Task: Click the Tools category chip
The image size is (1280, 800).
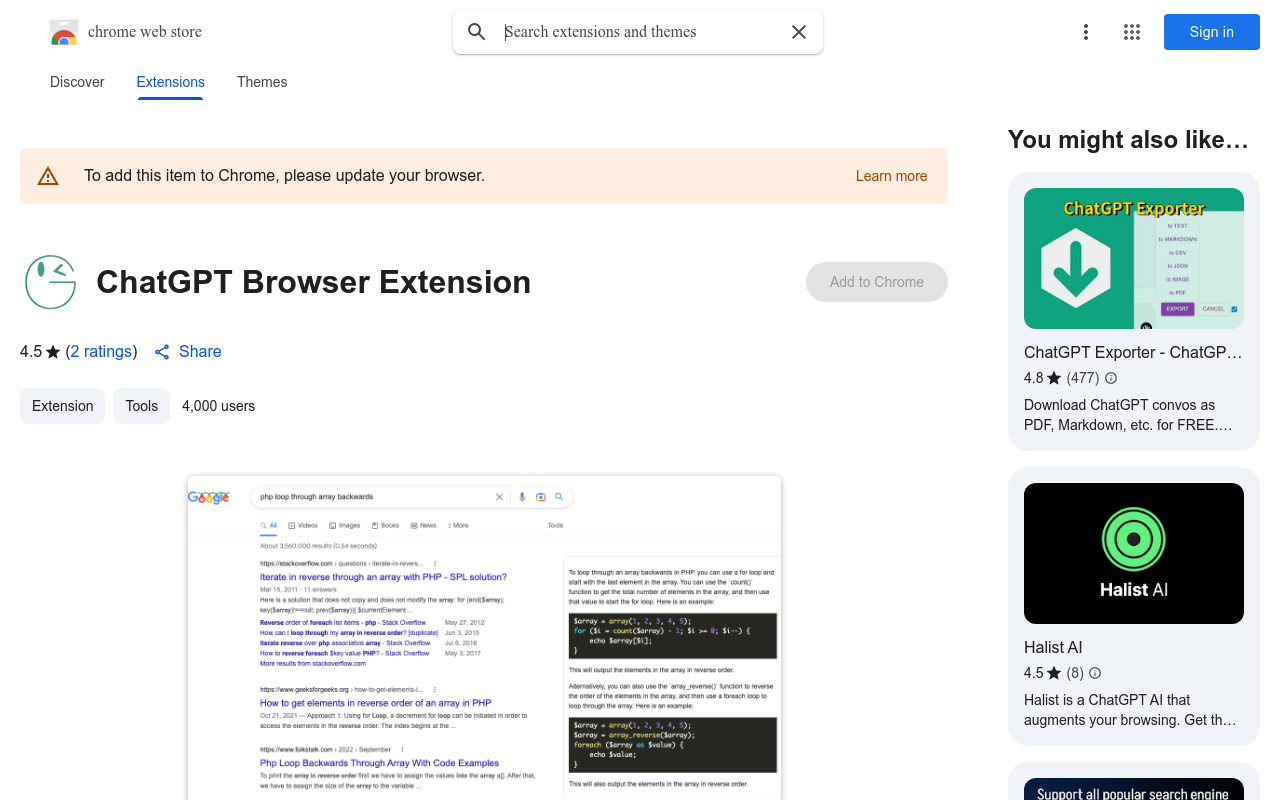Action: coord(142,406)
